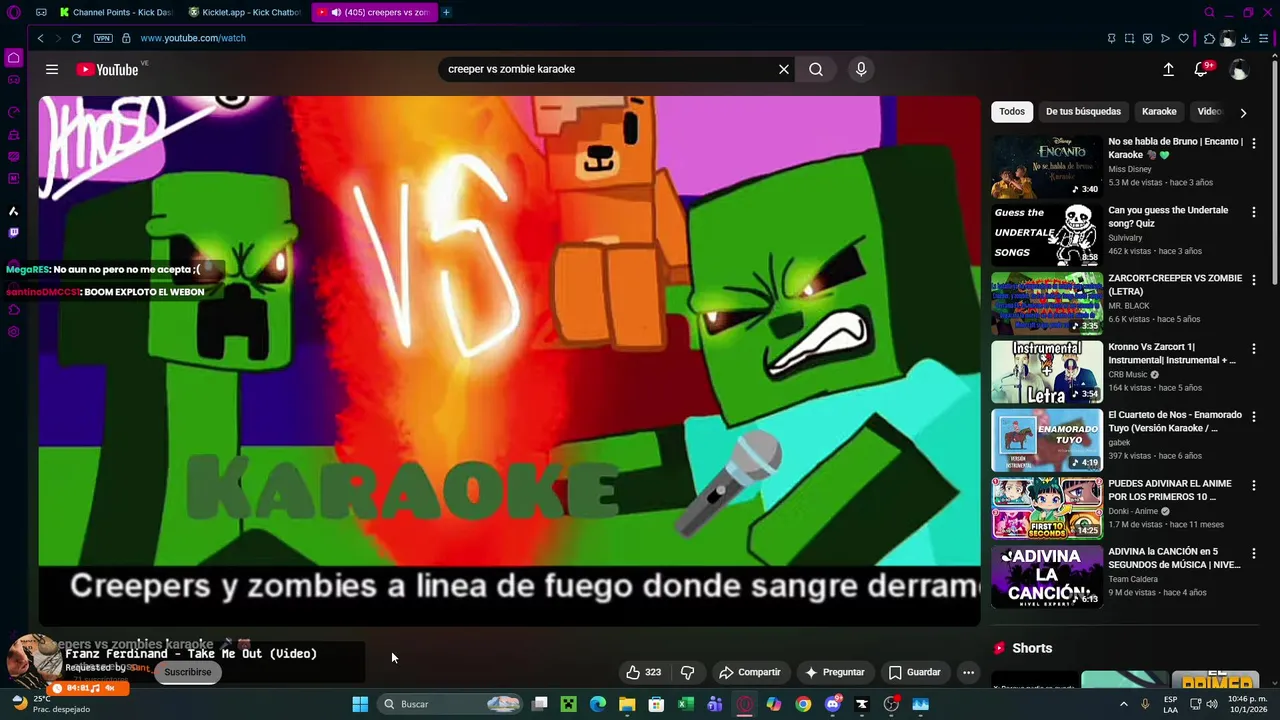Open options for ADIVINA la CANCIÓN video
1280x720 pixels.
[1253, 553]
